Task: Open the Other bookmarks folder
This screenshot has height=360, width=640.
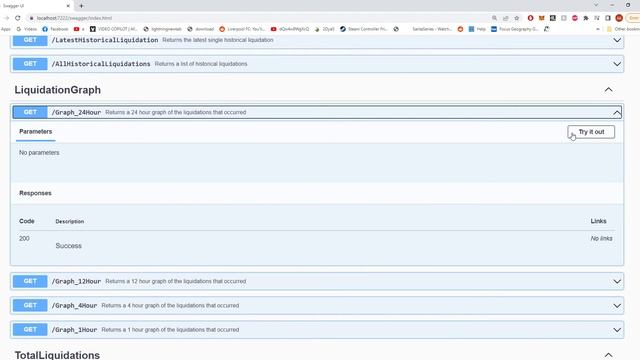Action: (623, 29)
